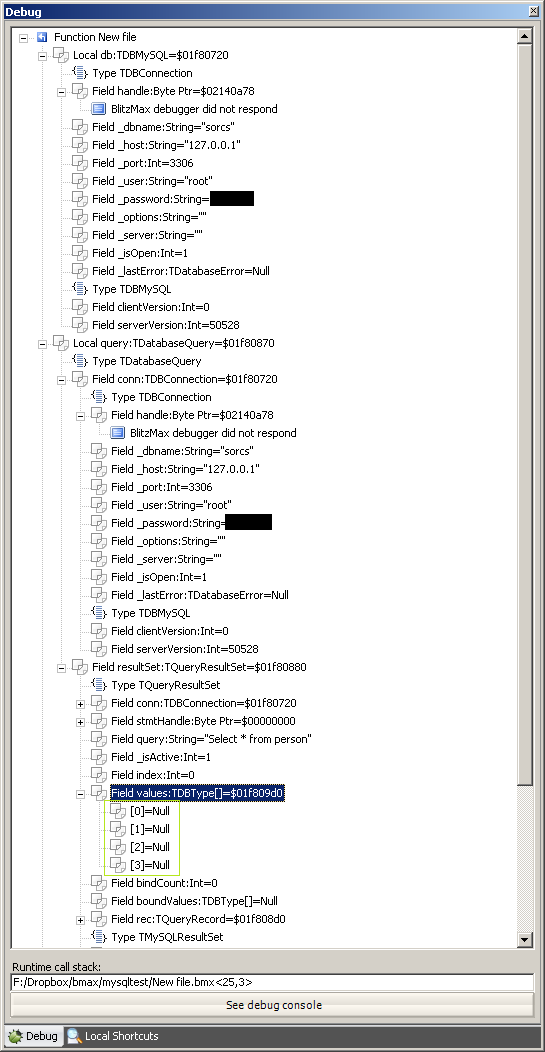Select Field bindCount:Int=0 row

(x=164, y=884)
